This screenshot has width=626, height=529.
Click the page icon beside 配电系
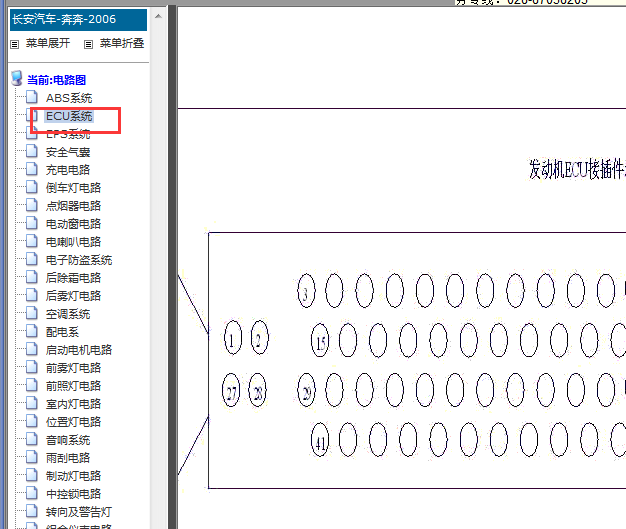32,331
